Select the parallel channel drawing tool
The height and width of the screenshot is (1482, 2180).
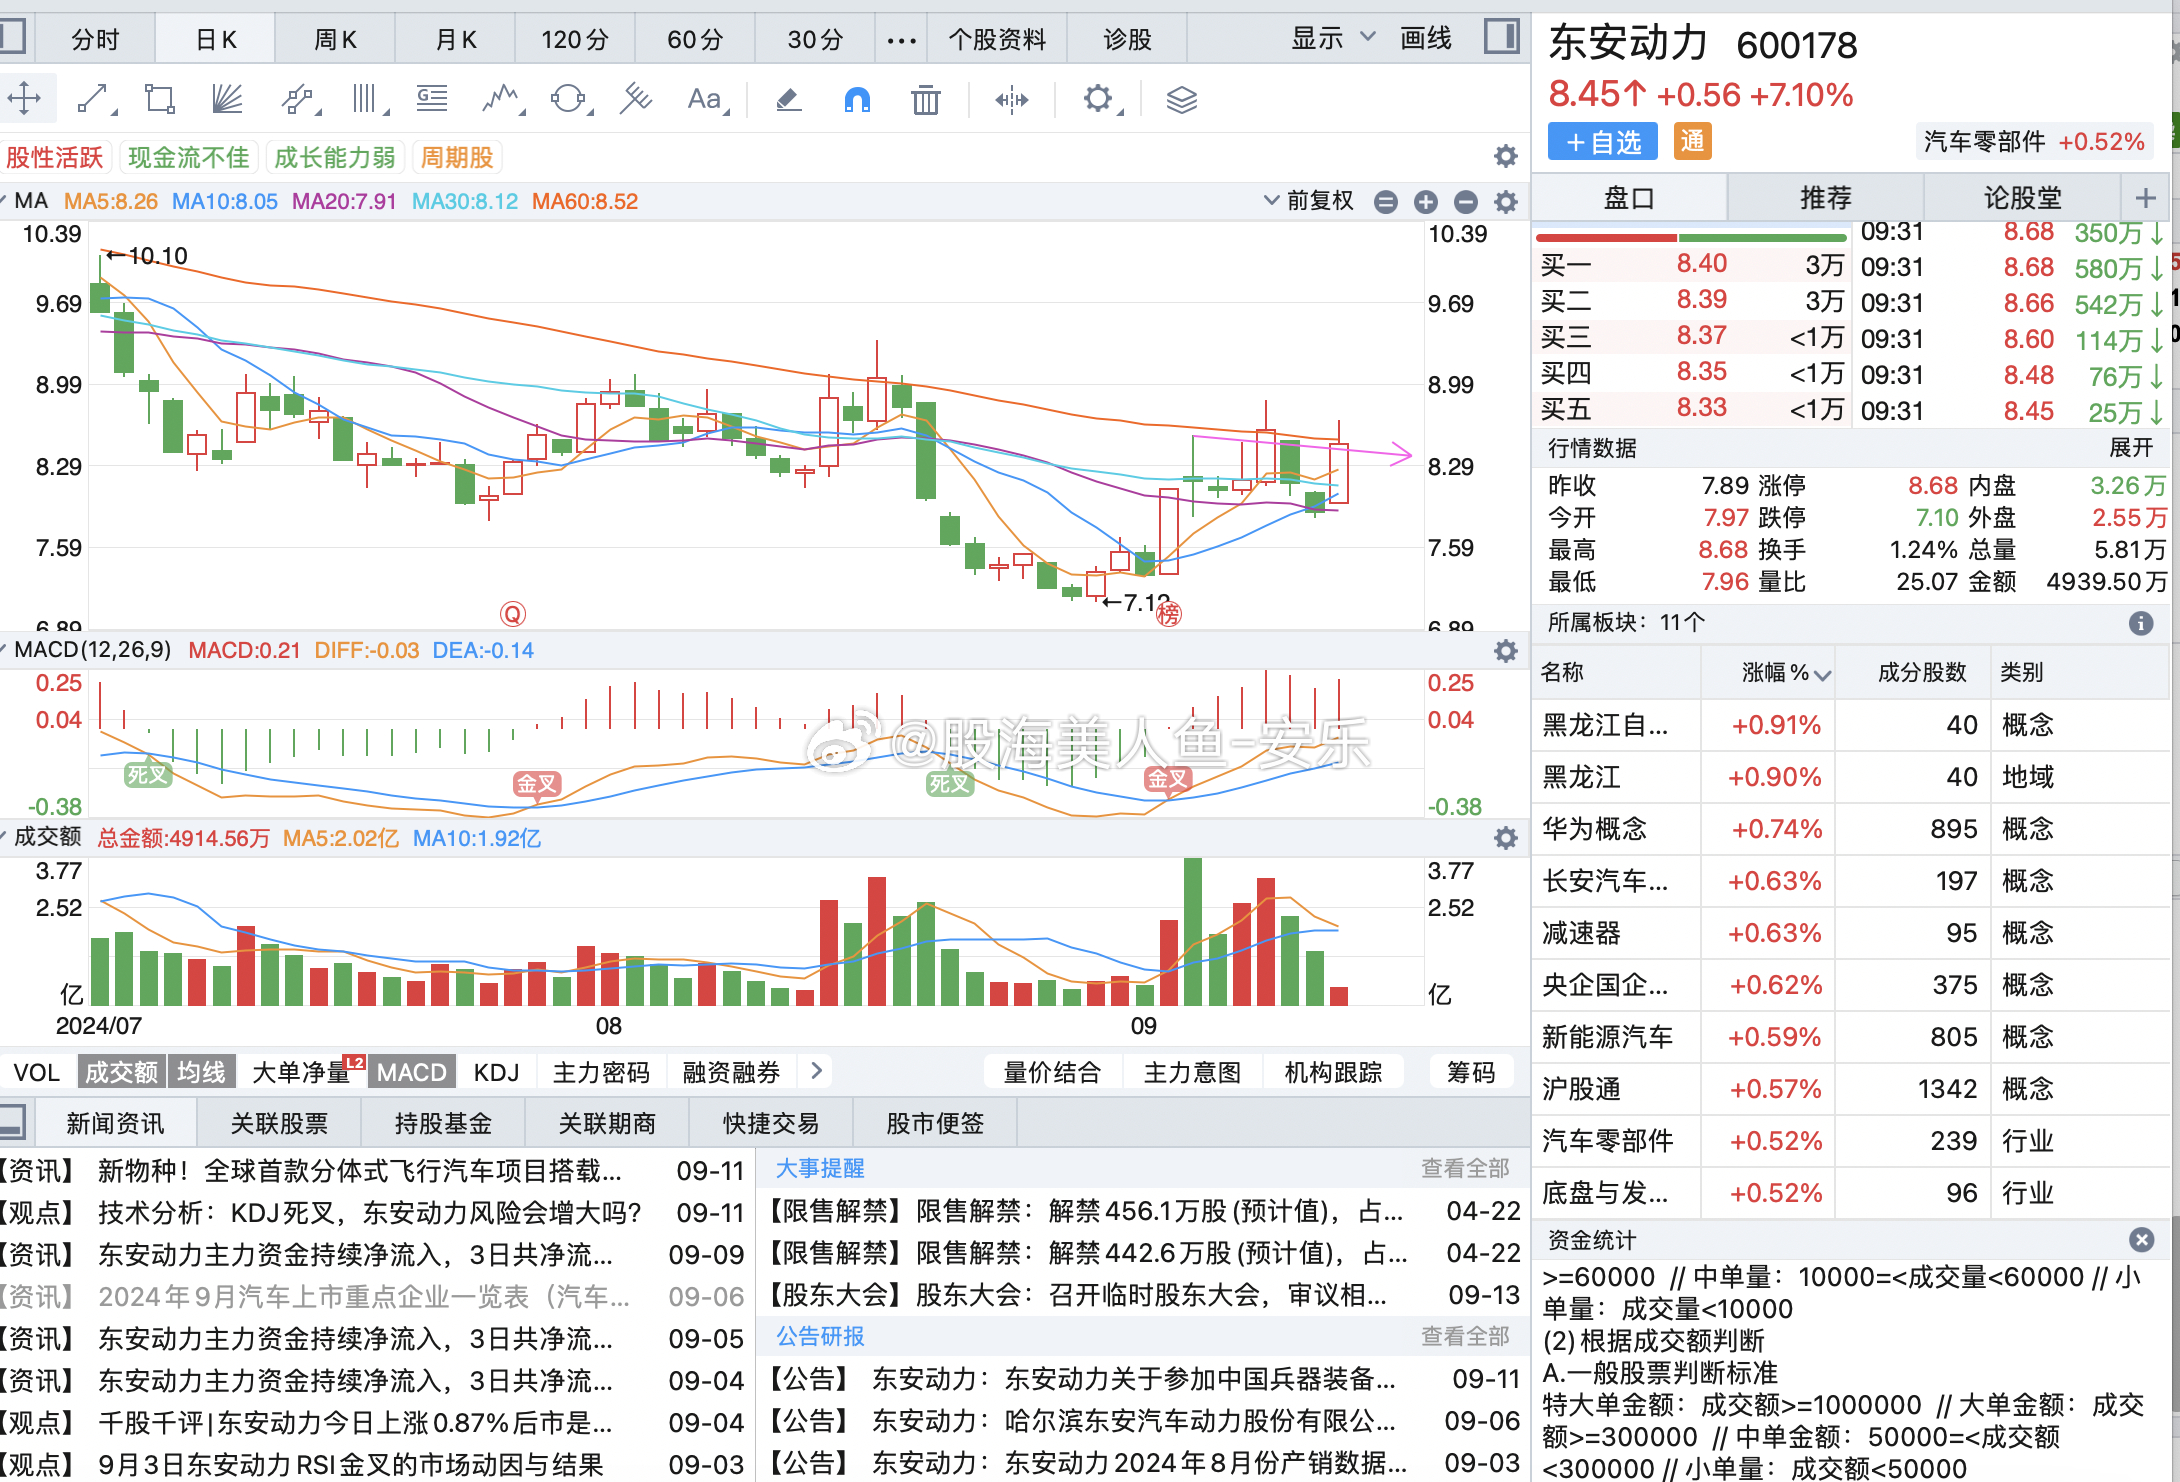point(299,99)
